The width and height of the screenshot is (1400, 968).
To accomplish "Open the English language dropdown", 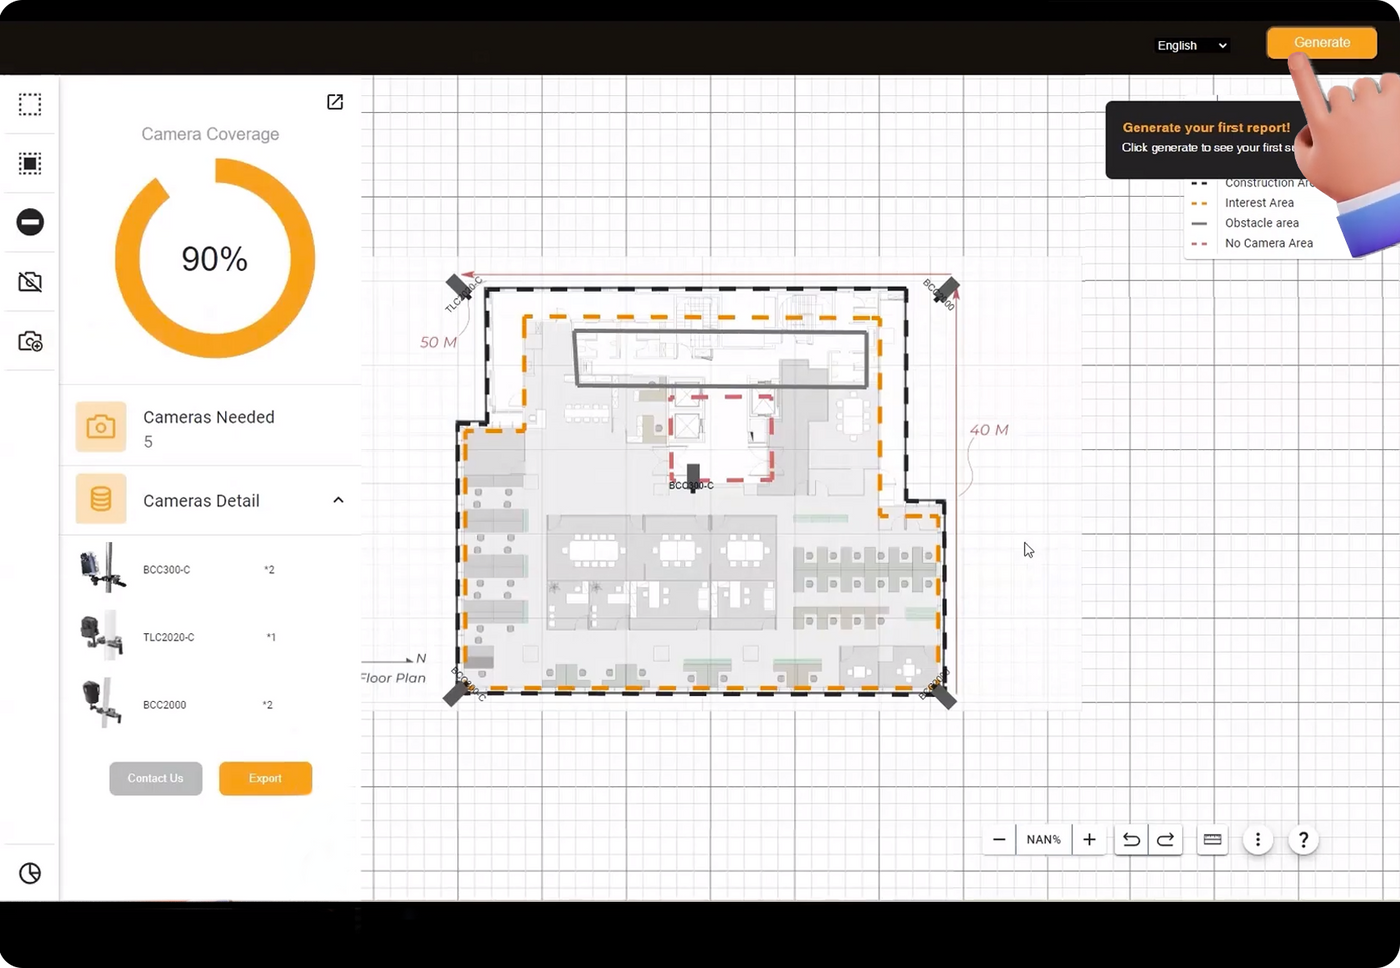I will click(x=1191, y=46).
